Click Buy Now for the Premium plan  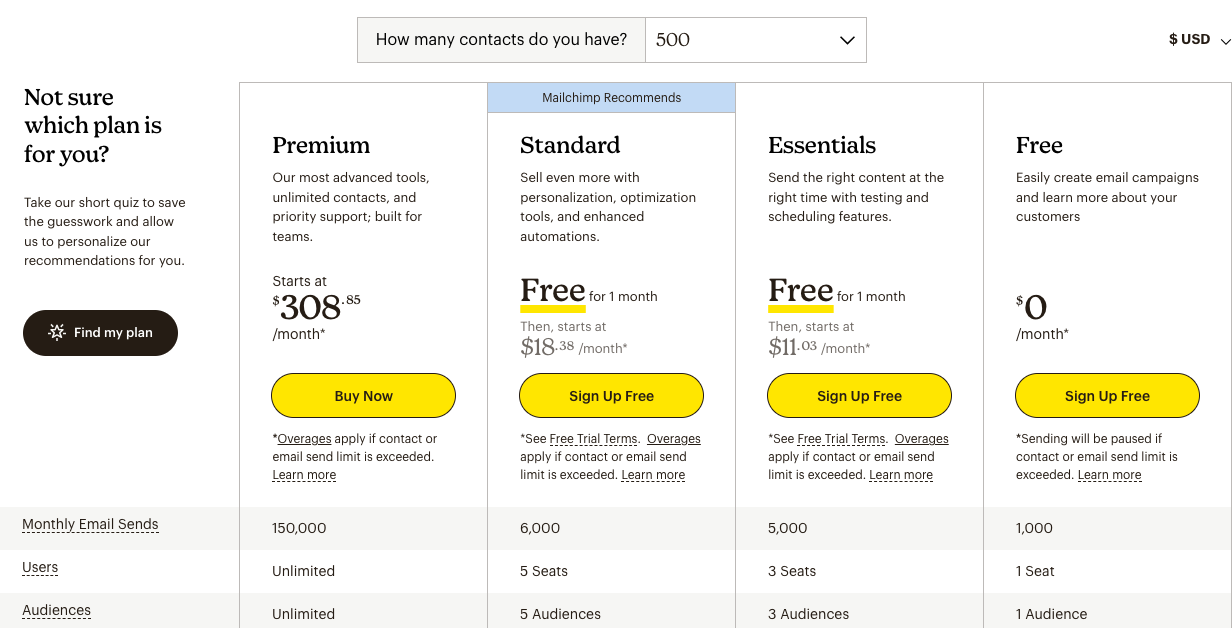coord(363,396)
